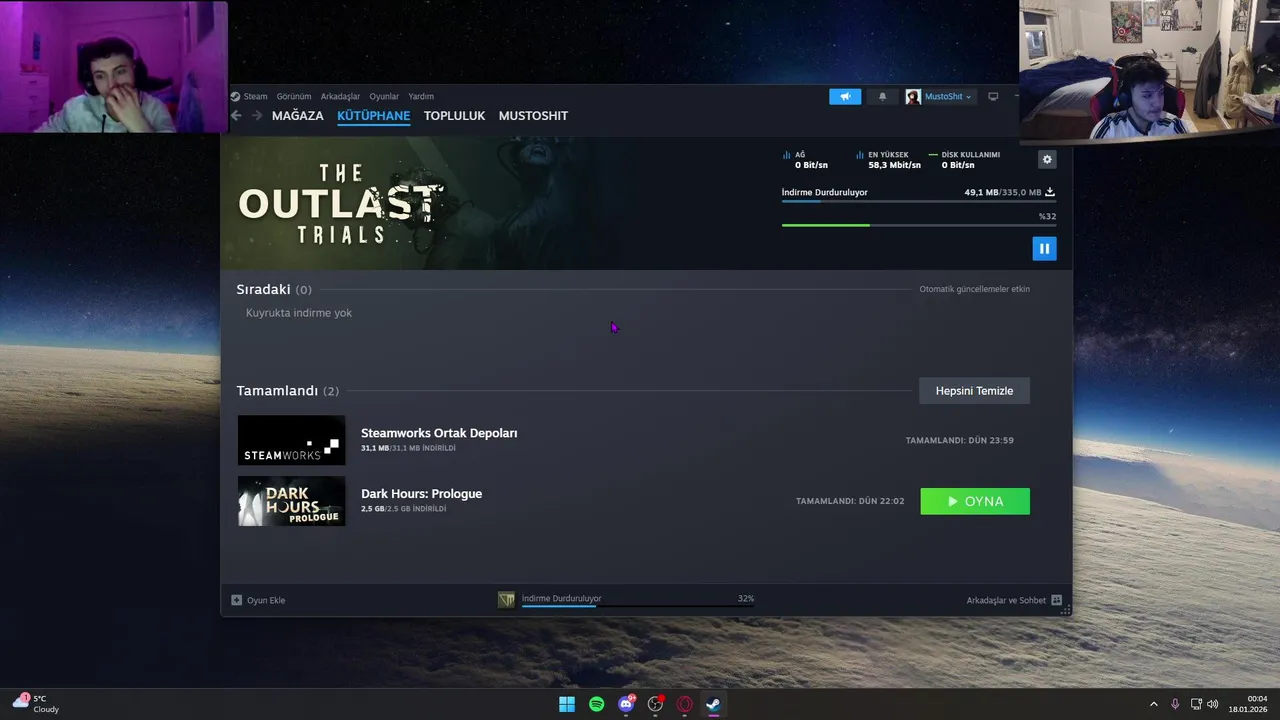
Task: Click the game icon in bottom status bar
Action: click(506, 599)
